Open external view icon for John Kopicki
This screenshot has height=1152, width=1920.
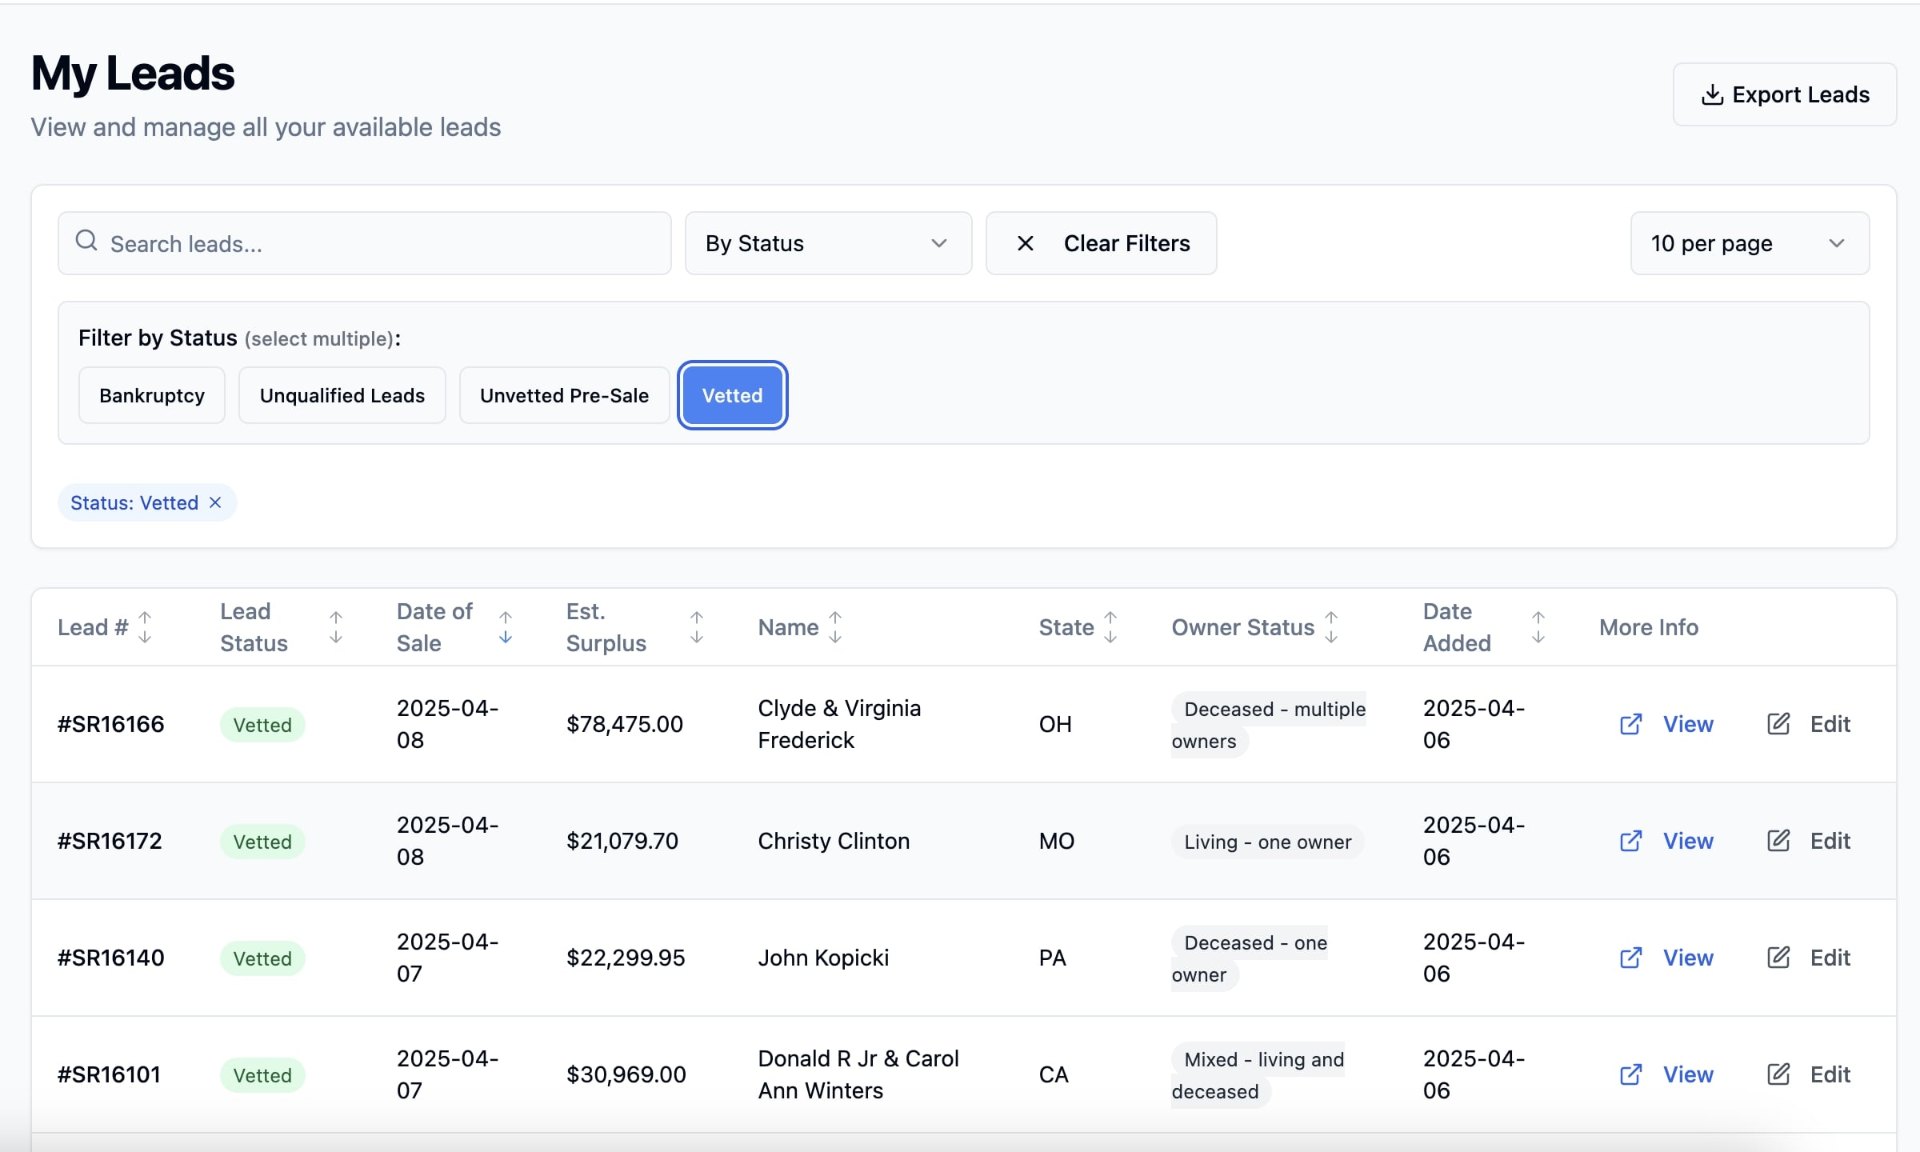(1630, 958)
